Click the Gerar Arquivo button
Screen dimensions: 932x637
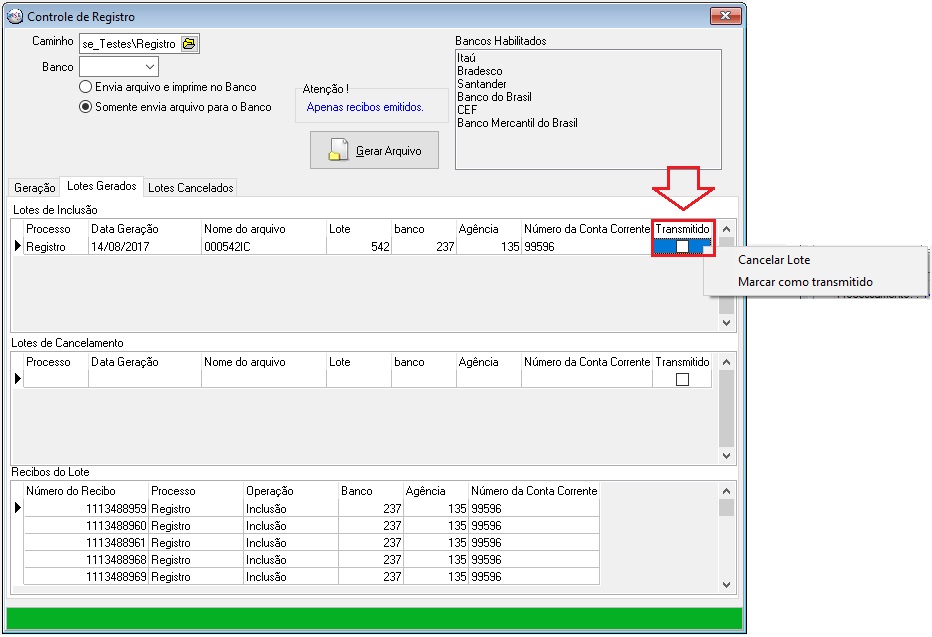[x=374, y=151]
